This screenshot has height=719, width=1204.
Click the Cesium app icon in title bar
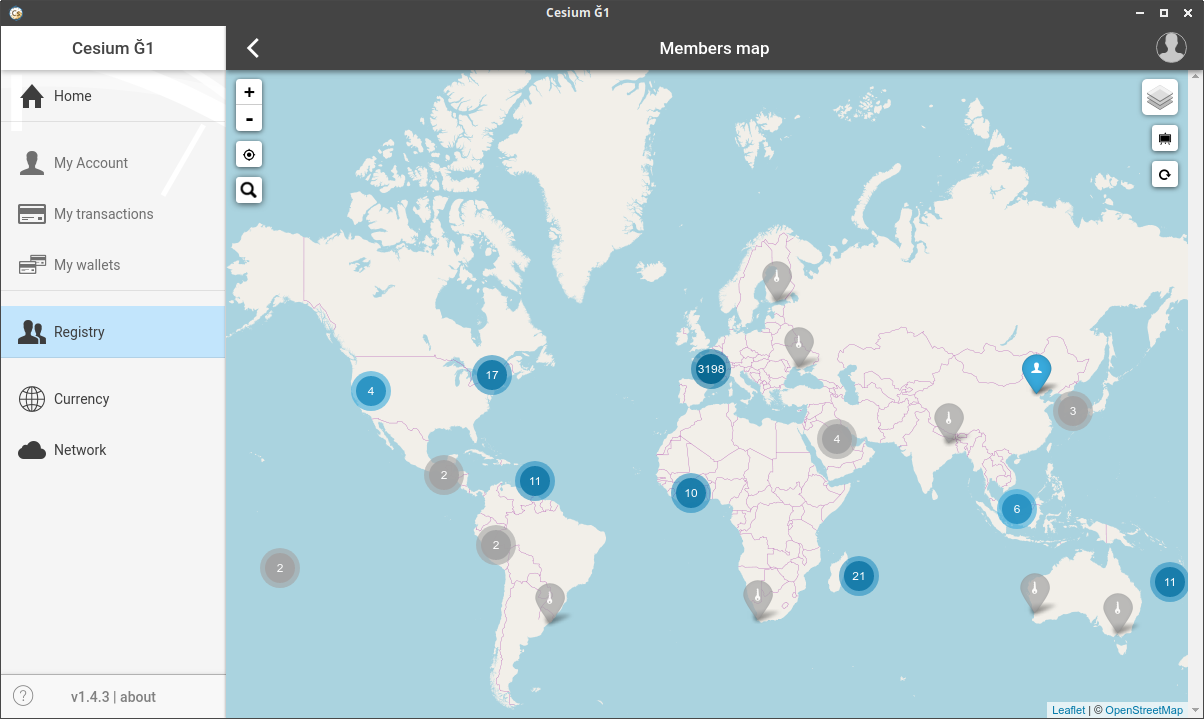click(x=15, y=13)
